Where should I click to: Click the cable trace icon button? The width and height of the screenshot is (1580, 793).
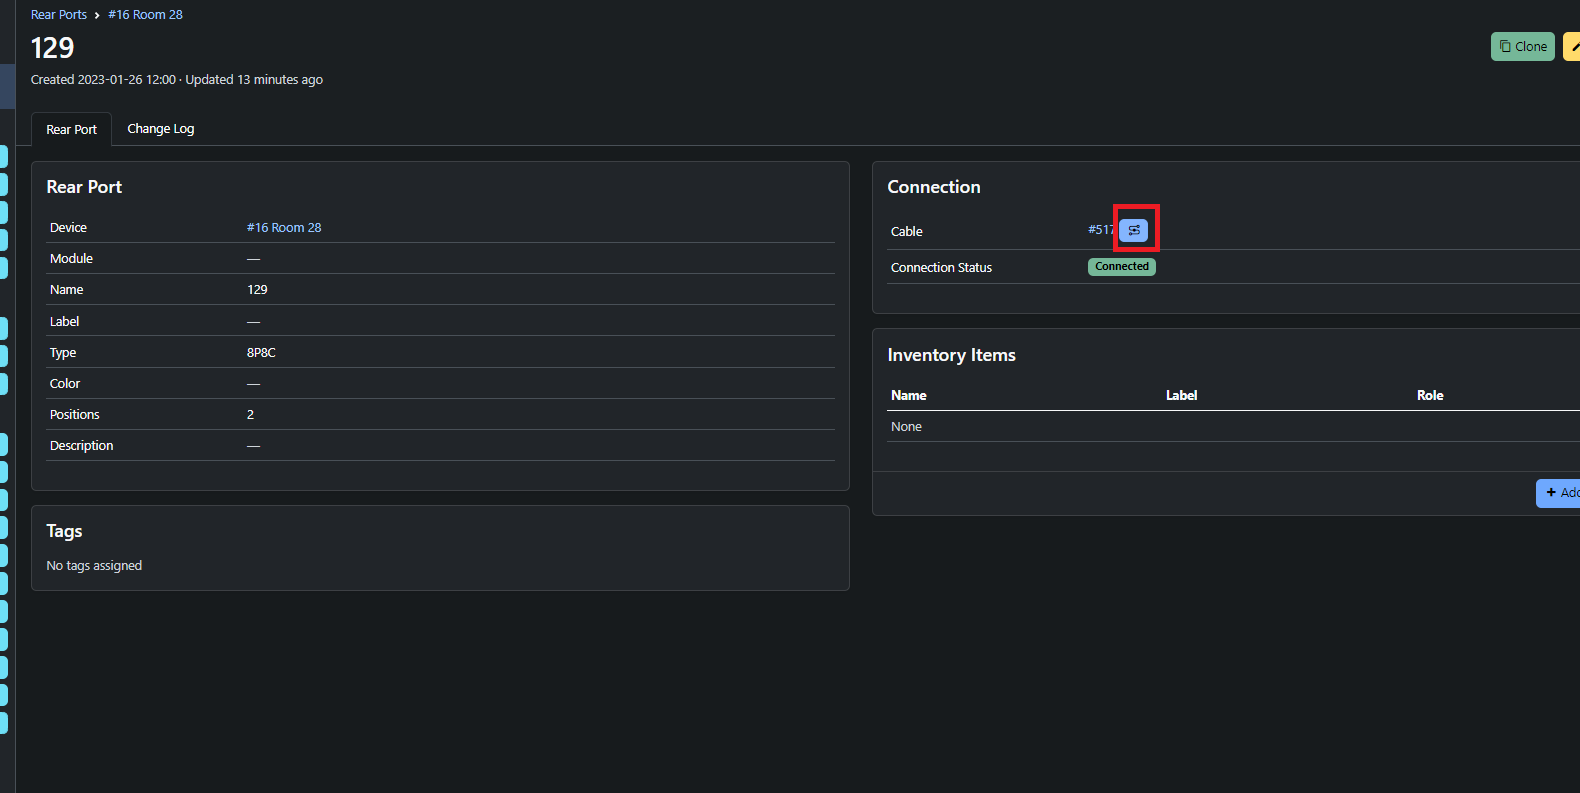tap(1134, 230)
